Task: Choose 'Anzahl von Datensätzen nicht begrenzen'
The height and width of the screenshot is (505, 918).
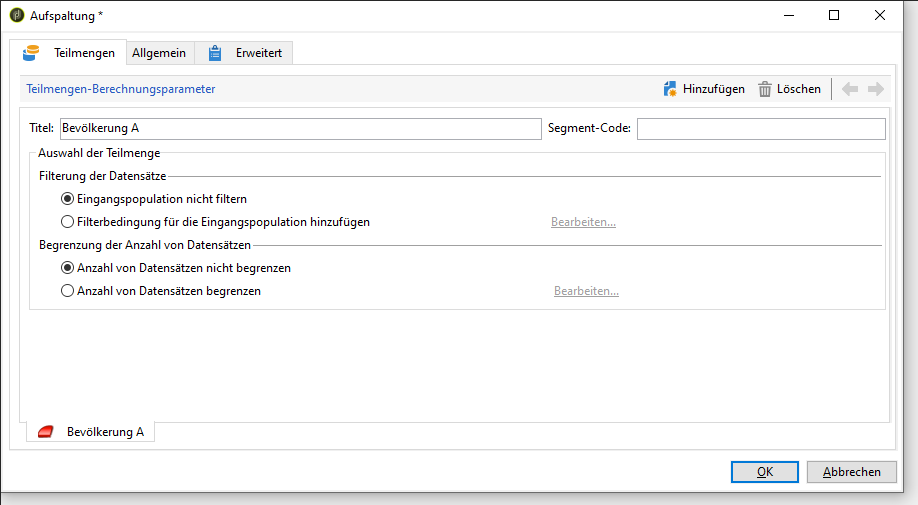Action: coord(68,268)
